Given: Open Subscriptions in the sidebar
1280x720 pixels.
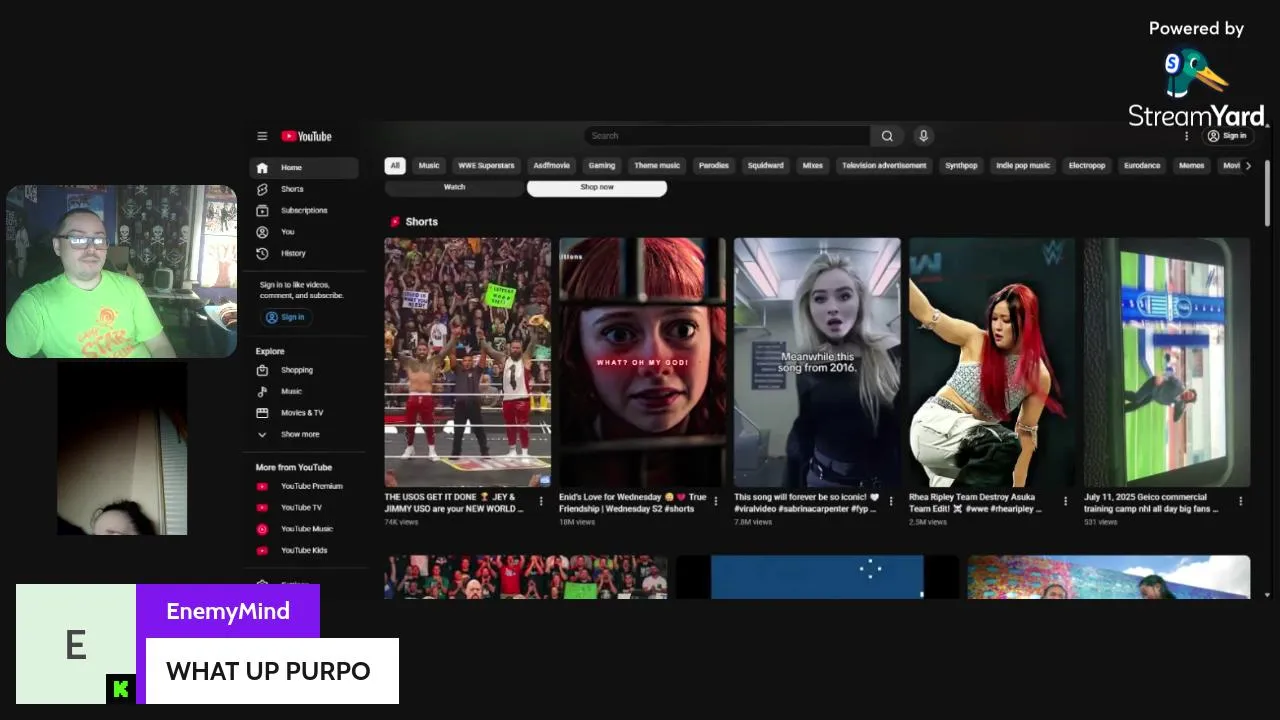Looking at the screenshot, I should coord(304,211).
